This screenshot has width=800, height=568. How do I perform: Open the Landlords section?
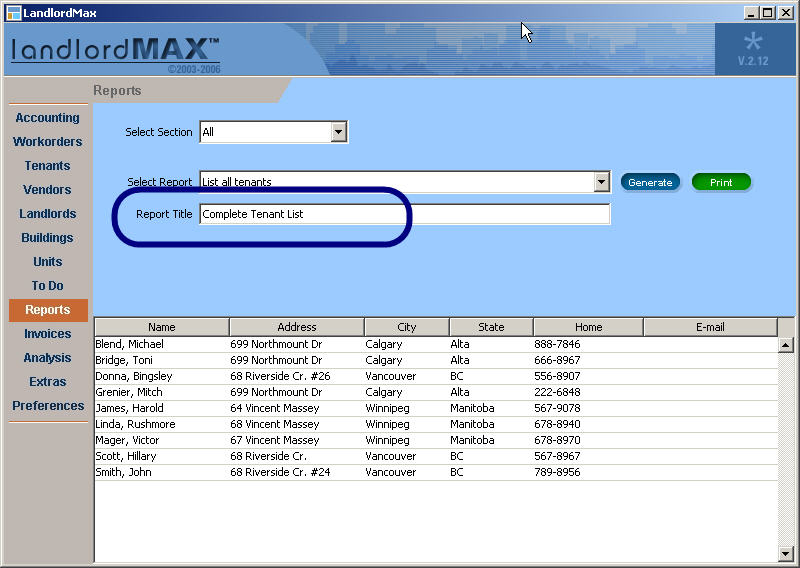click(x=47, y=214)
